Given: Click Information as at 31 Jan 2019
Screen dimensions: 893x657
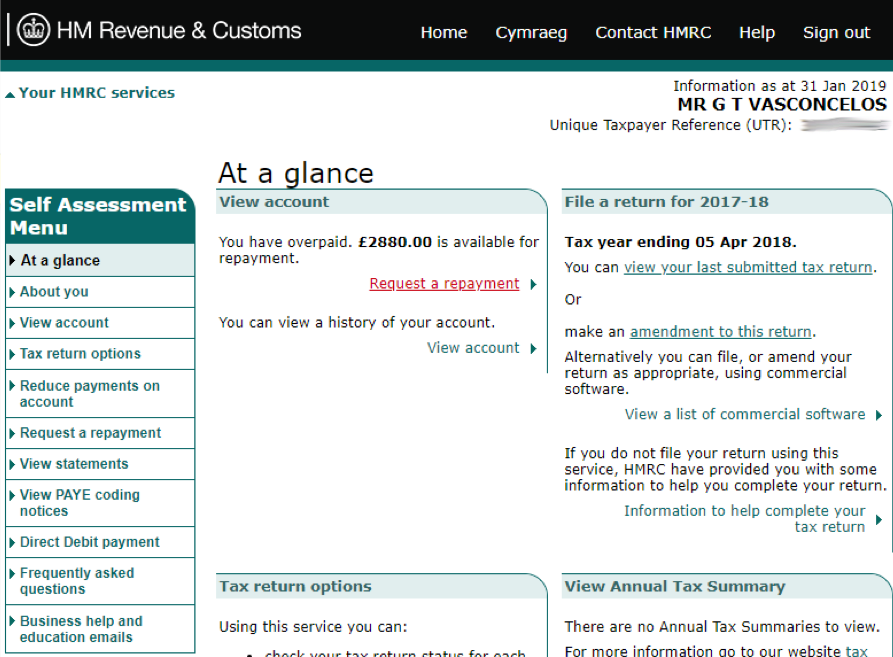Looking at the screenshot, I should click(779, 86).
